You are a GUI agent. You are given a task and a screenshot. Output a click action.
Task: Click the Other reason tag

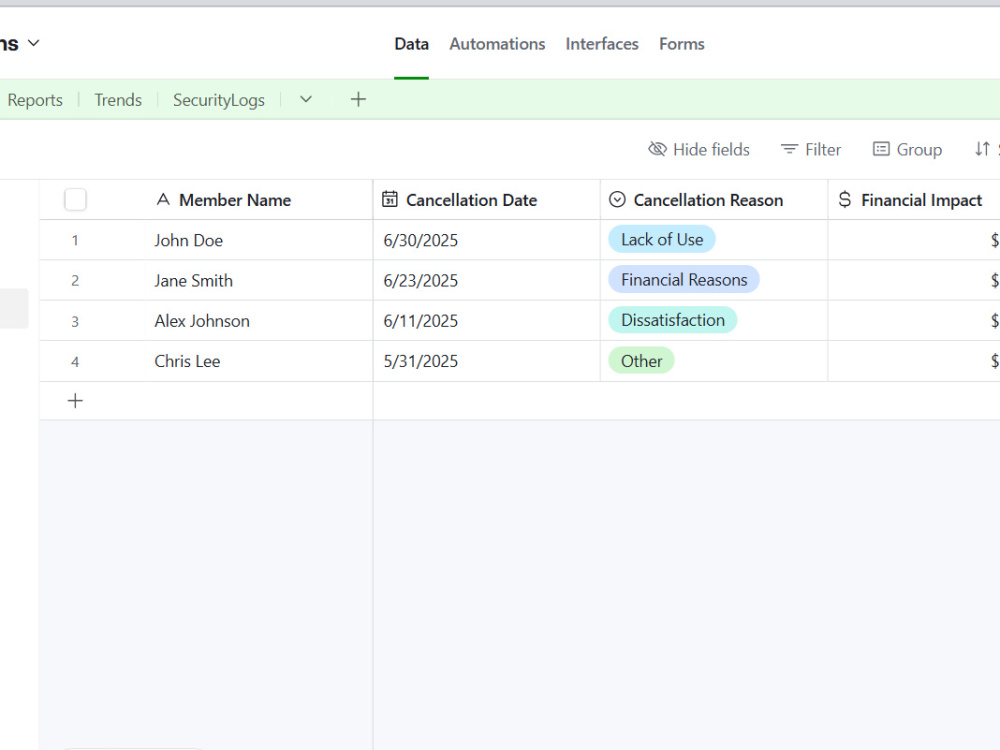[x=642, y=361]
